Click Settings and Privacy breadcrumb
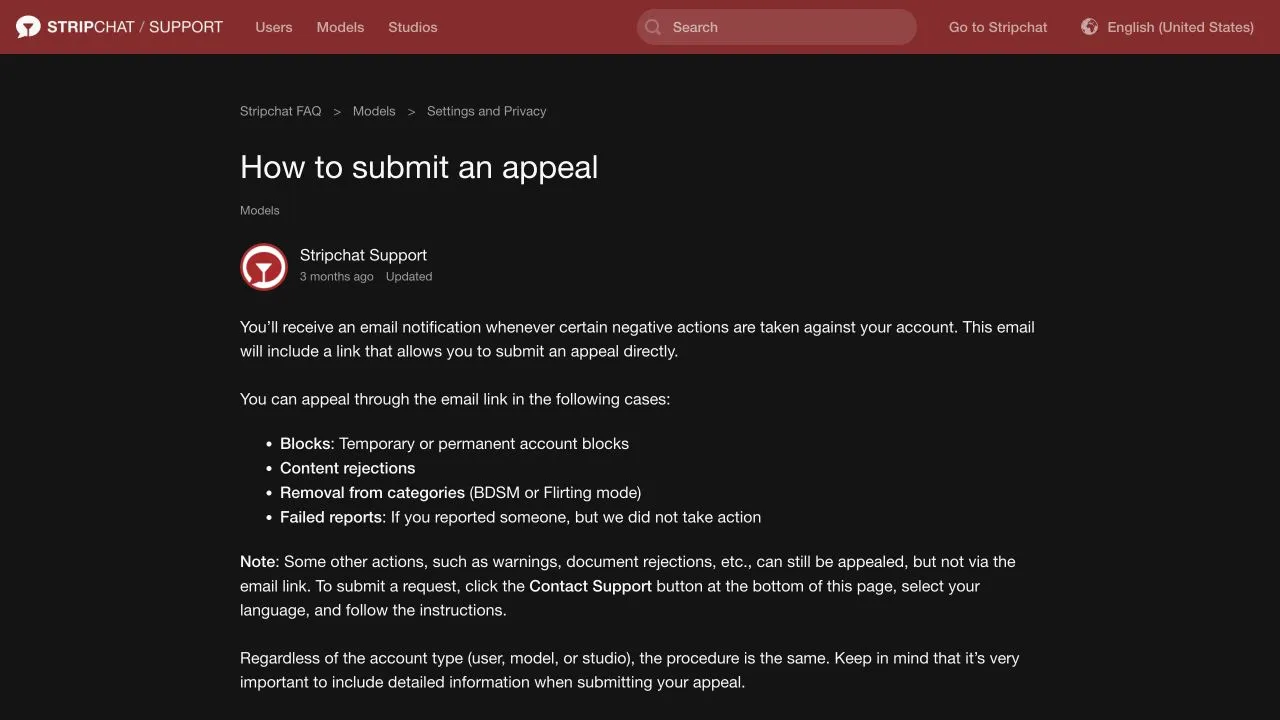Screen dimensions: 1280x720 [487, 111]
